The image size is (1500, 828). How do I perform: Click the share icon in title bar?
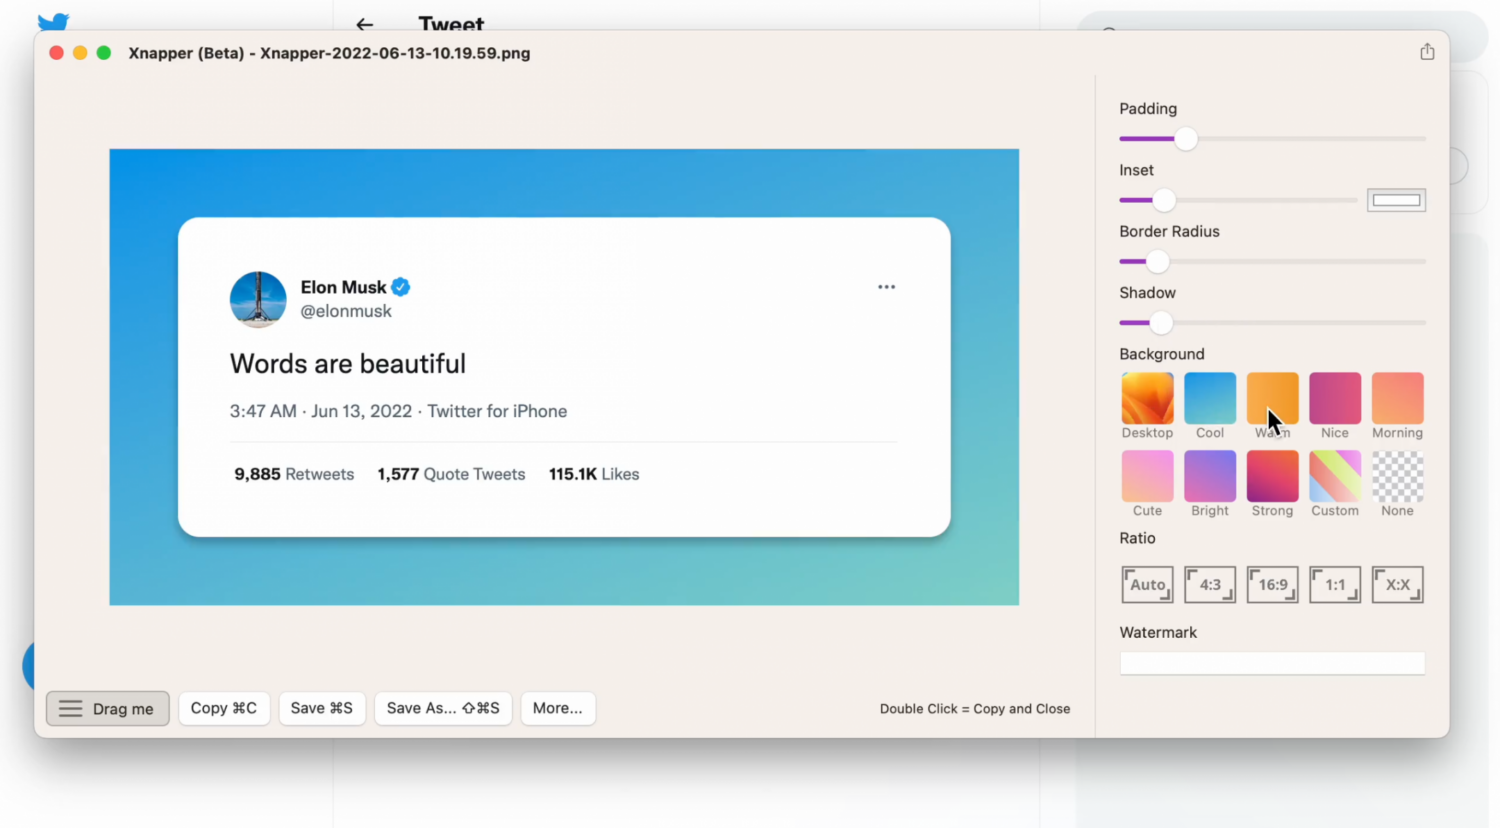click(1427, 52)
